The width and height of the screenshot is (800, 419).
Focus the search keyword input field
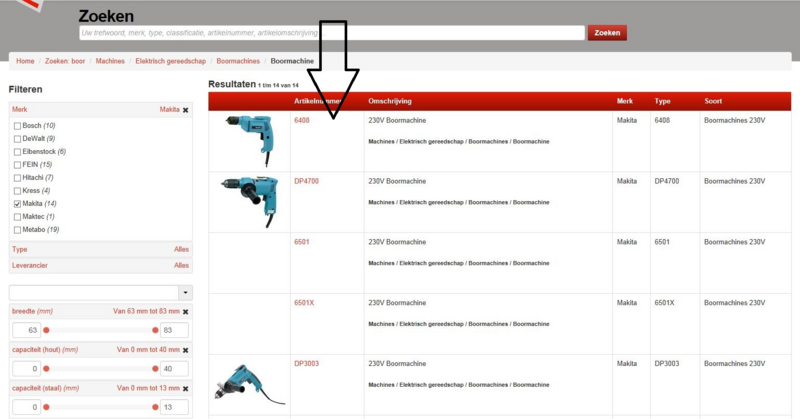click(332, 33)
